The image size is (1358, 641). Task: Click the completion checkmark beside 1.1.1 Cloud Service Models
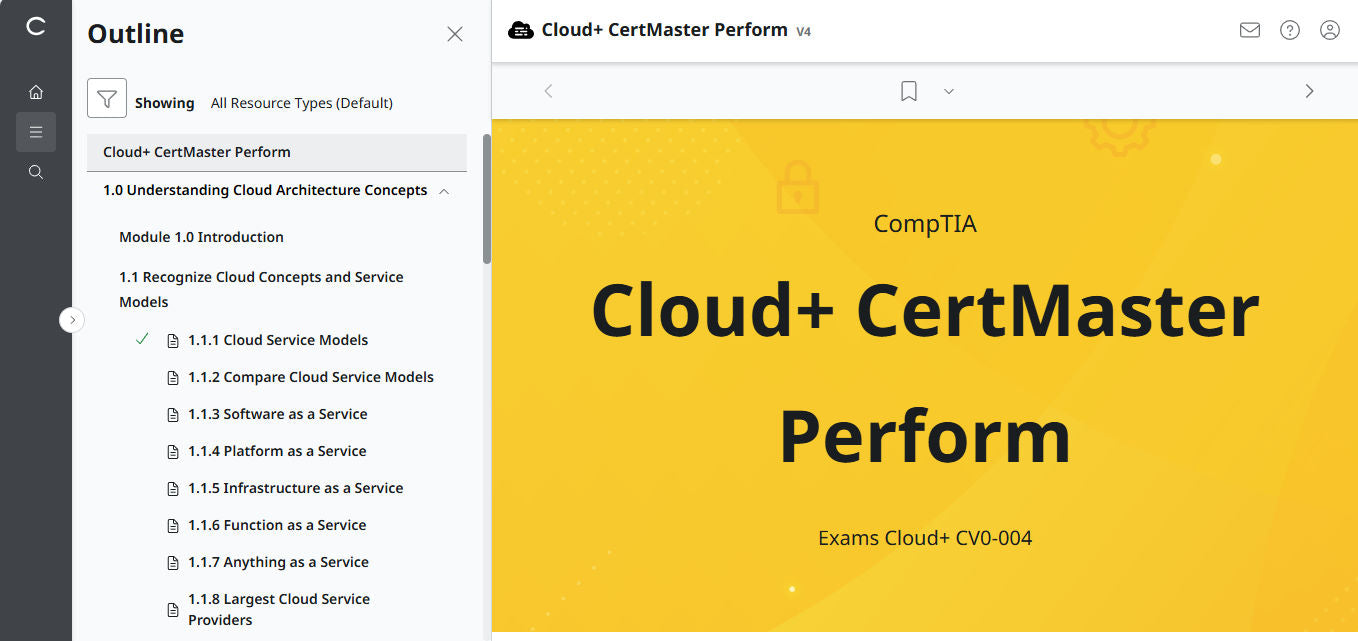(141, 339)
